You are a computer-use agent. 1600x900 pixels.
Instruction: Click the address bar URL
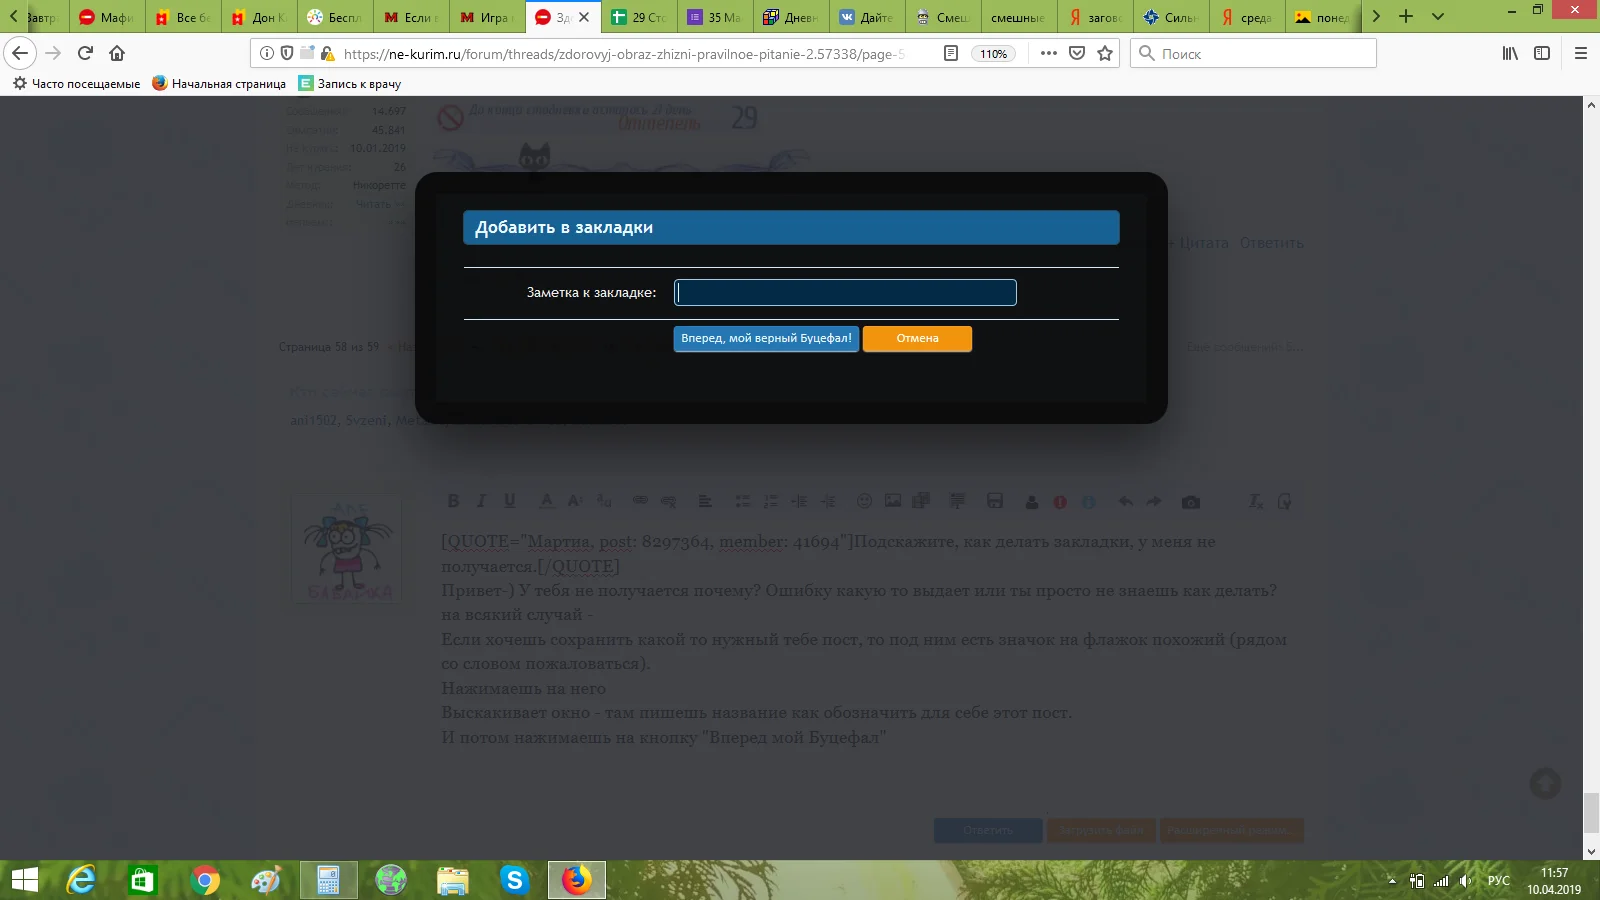(x=624, y=54)
